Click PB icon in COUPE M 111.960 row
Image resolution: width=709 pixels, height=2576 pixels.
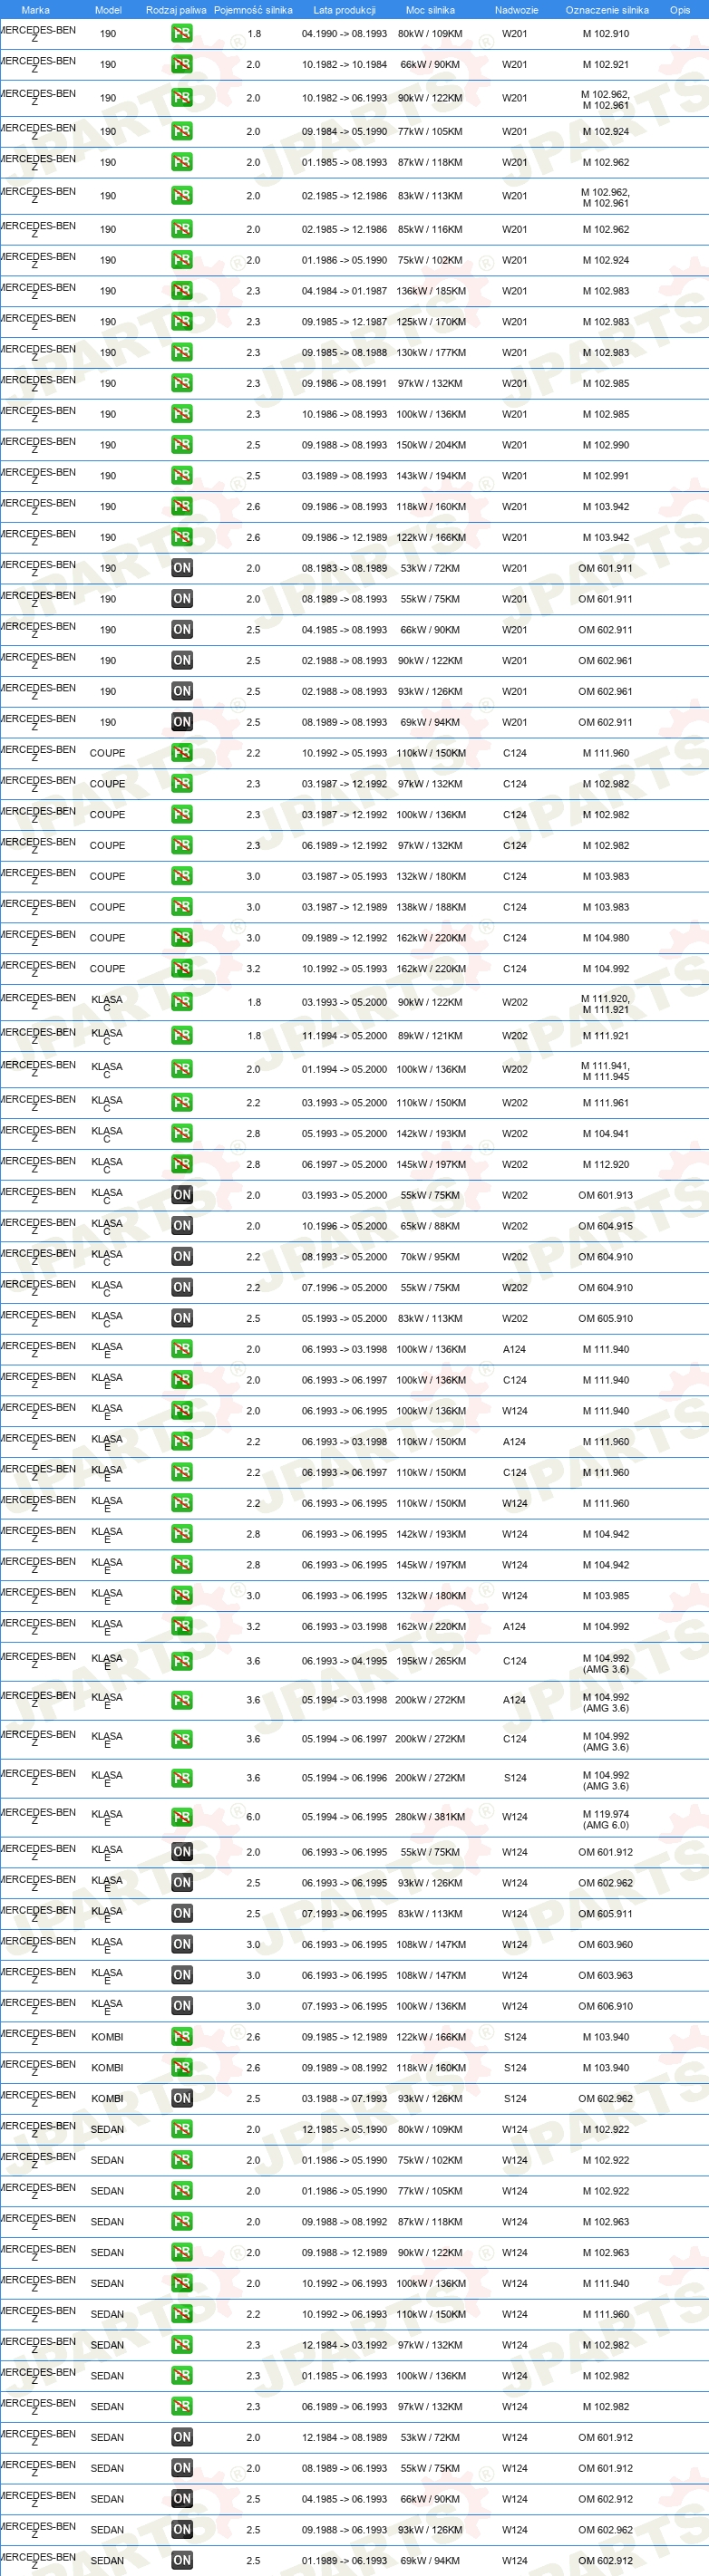(x=181, y=753)
